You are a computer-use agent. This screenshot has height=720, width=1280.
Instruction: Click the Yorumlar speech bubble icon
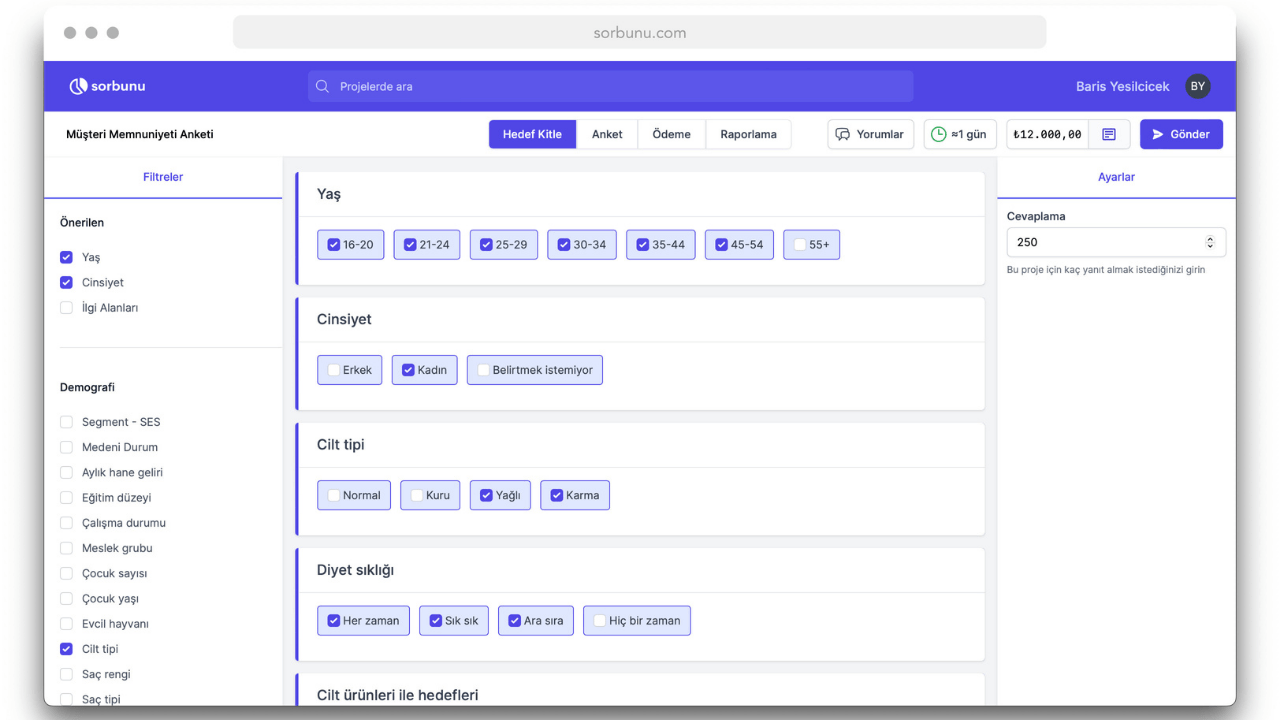pos(843,134)
